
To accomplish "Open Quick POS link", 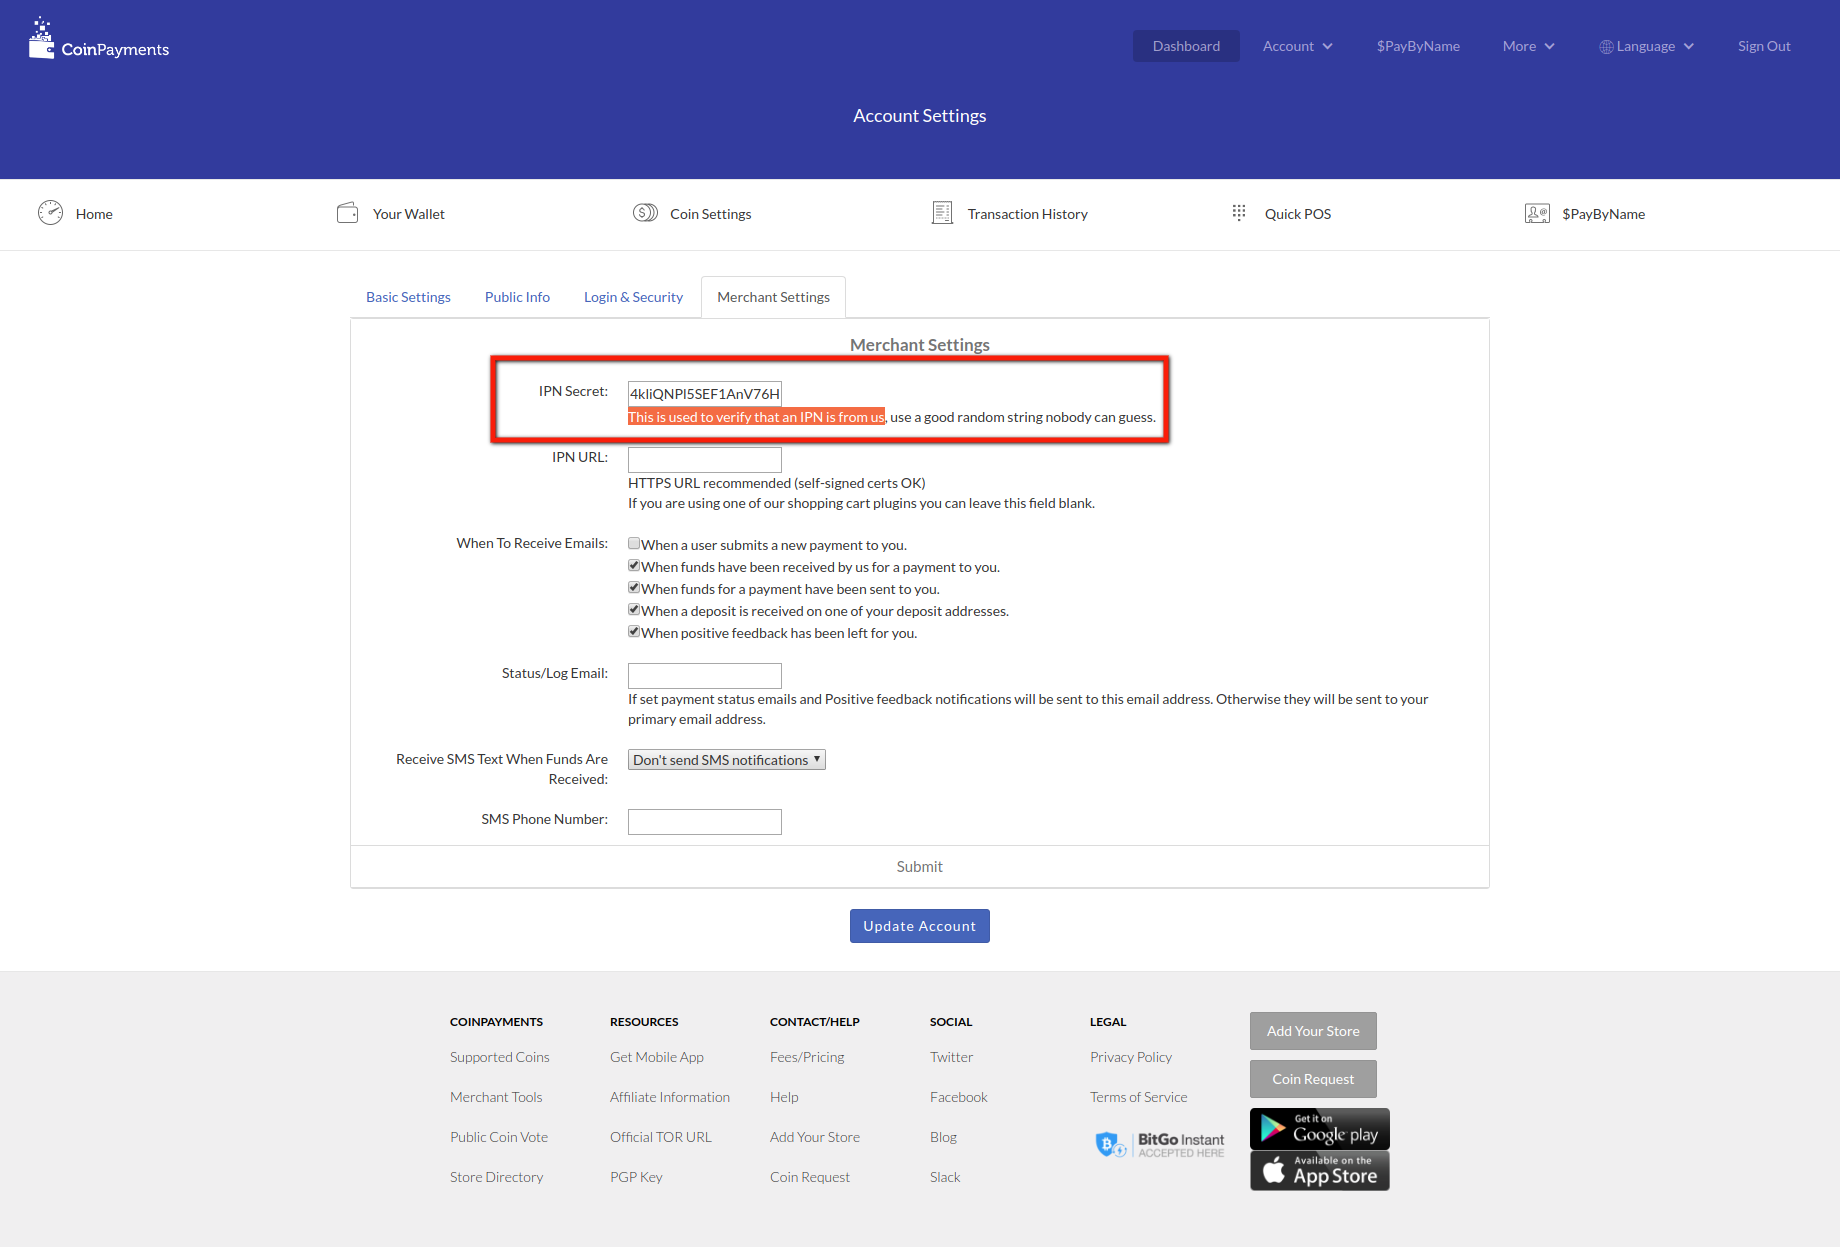I will pyautogui.click(x=1298, y=214).
